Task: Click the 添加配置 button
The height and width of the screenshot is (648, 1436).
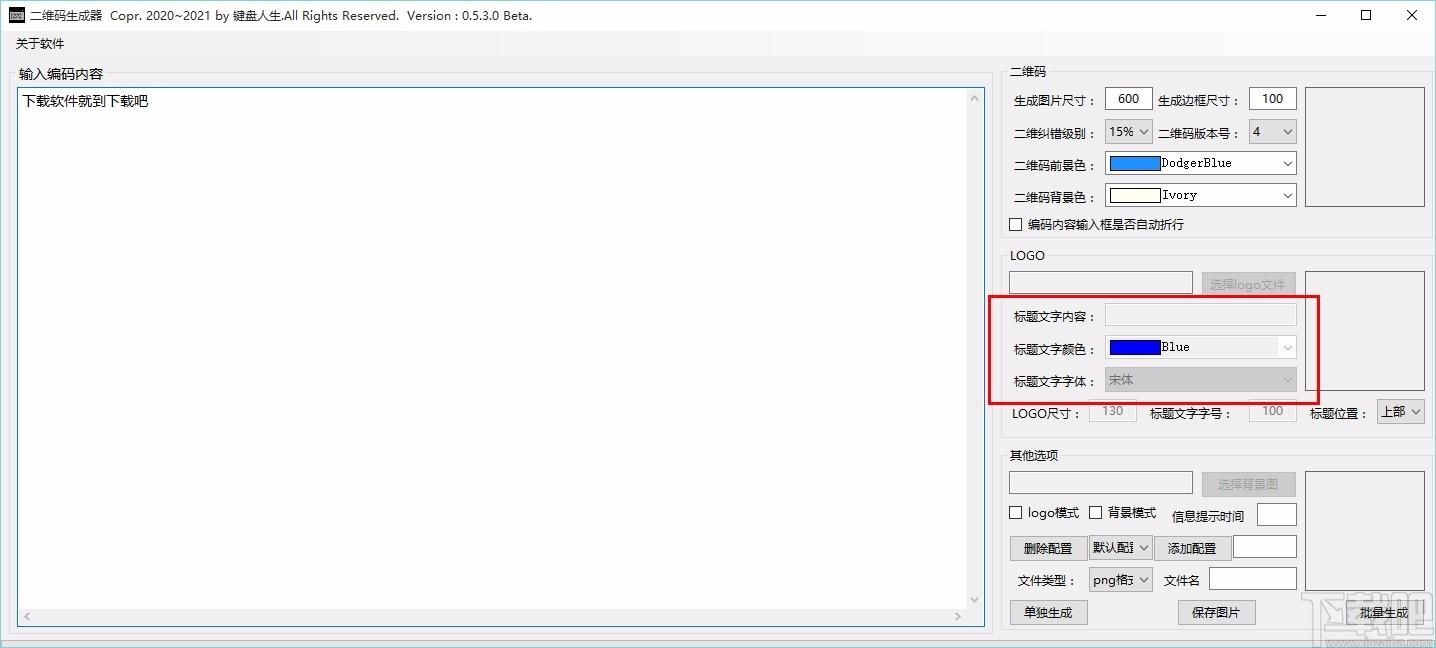Action: [1192, 548]
